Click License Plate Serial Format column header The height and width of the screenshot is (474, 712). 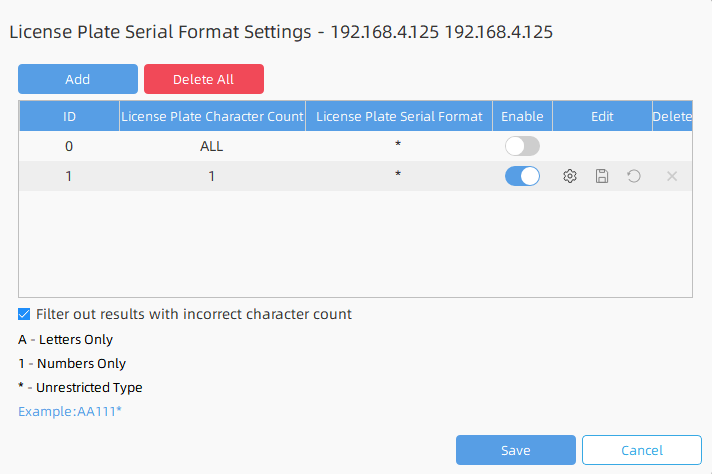399,116
